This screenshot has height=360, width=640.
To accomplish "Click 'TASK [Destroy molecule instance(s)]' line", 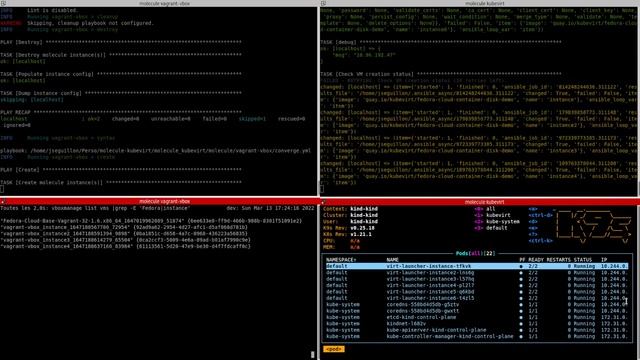I will 121,55.
